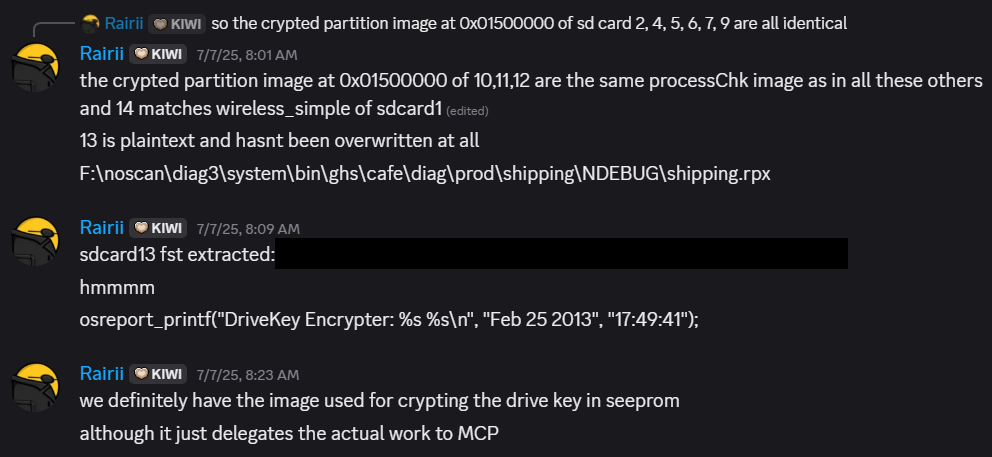Click the KIWI tag on the 8:09 AM message
992x457 pixels.
point(158,228)
